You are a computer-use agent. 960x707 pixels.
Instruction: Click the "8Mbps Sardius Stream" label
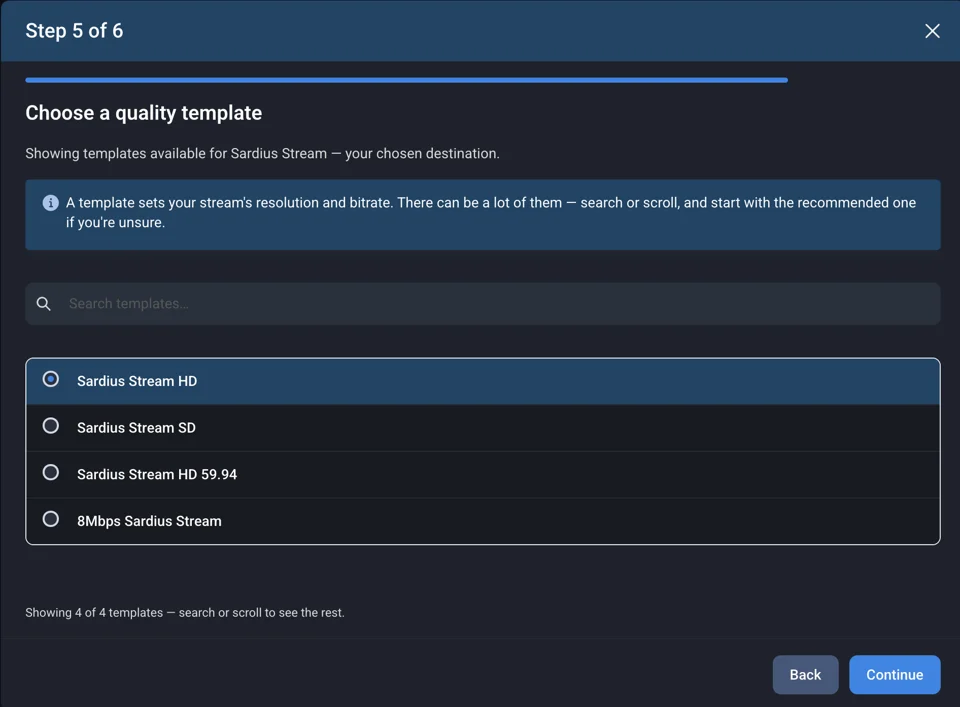click(x=149, y=521)
